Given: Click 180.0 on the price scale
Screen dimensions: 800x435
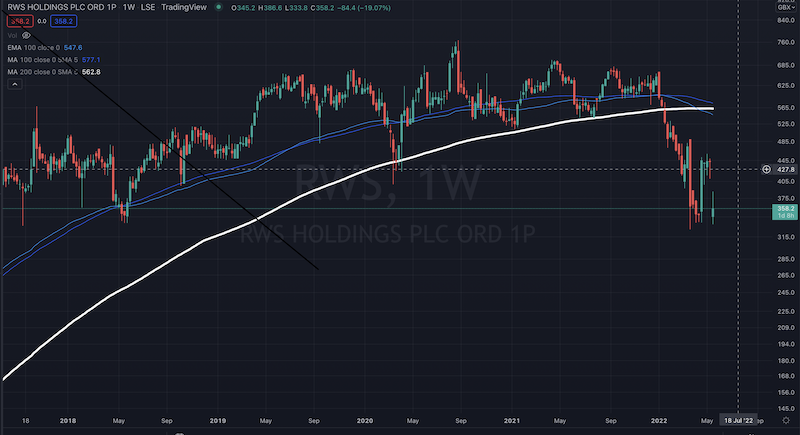Looking at the screenshot, I should tap(786, 361).
